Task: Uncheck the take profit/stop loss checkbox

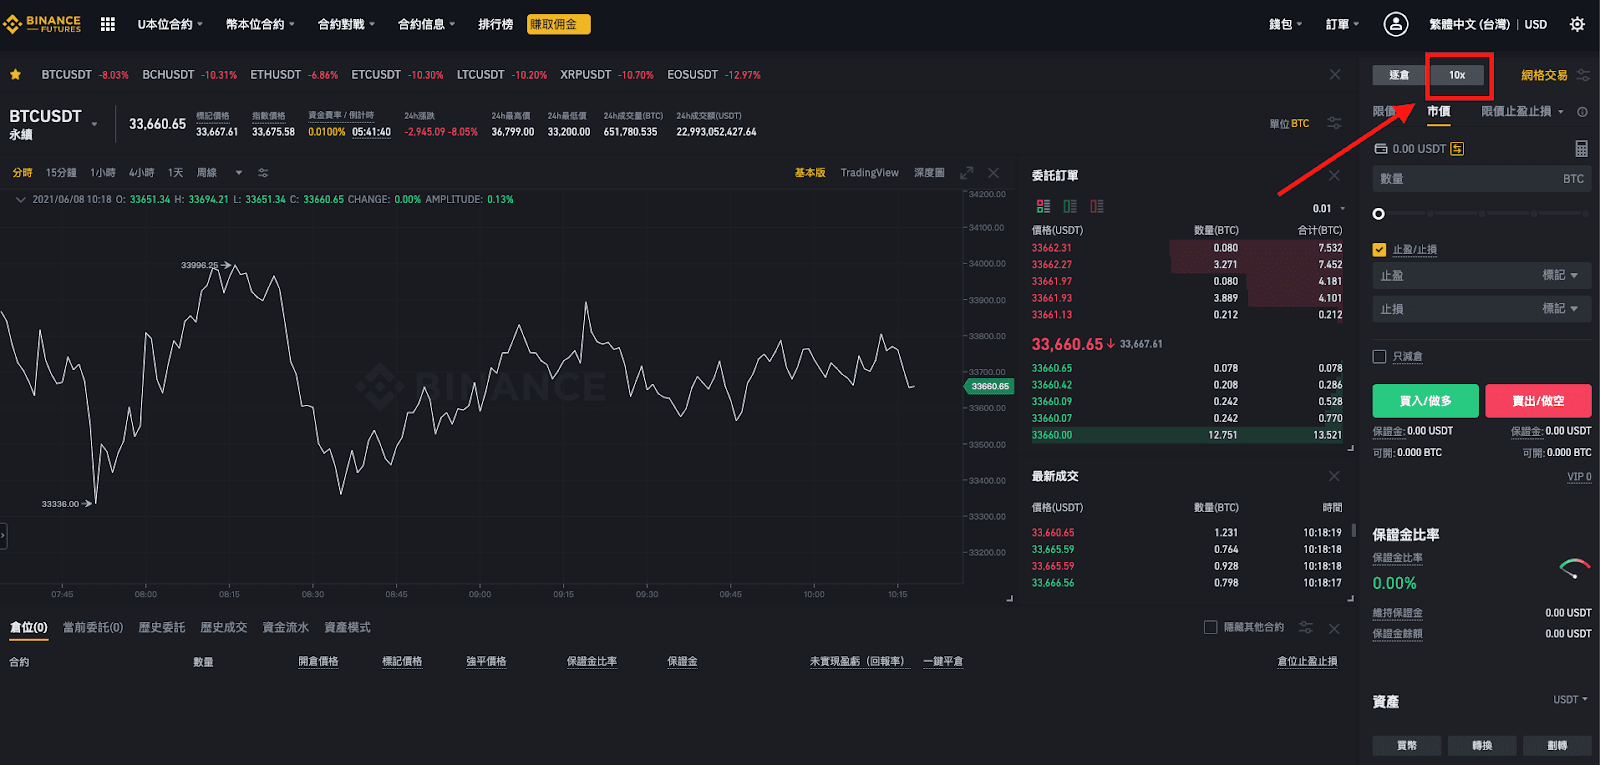Action: click(1380, 250)
